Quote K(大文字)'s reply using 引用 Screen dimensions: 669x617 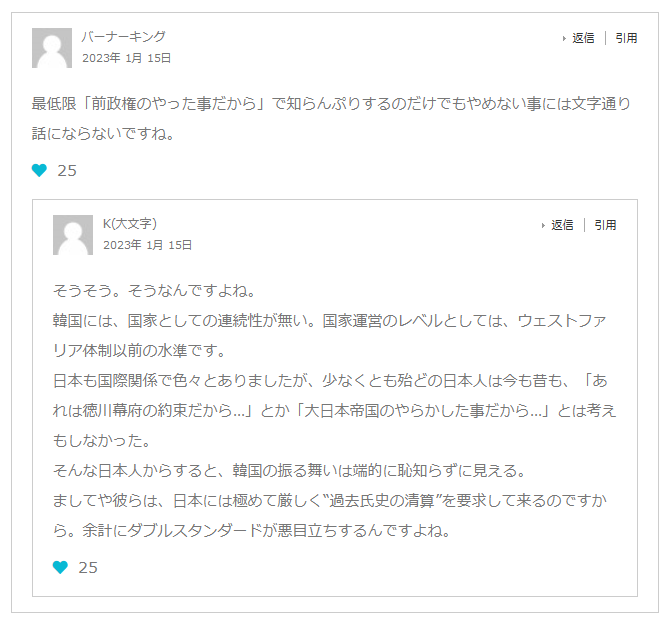pyautogui.click(x=606, y=226)
